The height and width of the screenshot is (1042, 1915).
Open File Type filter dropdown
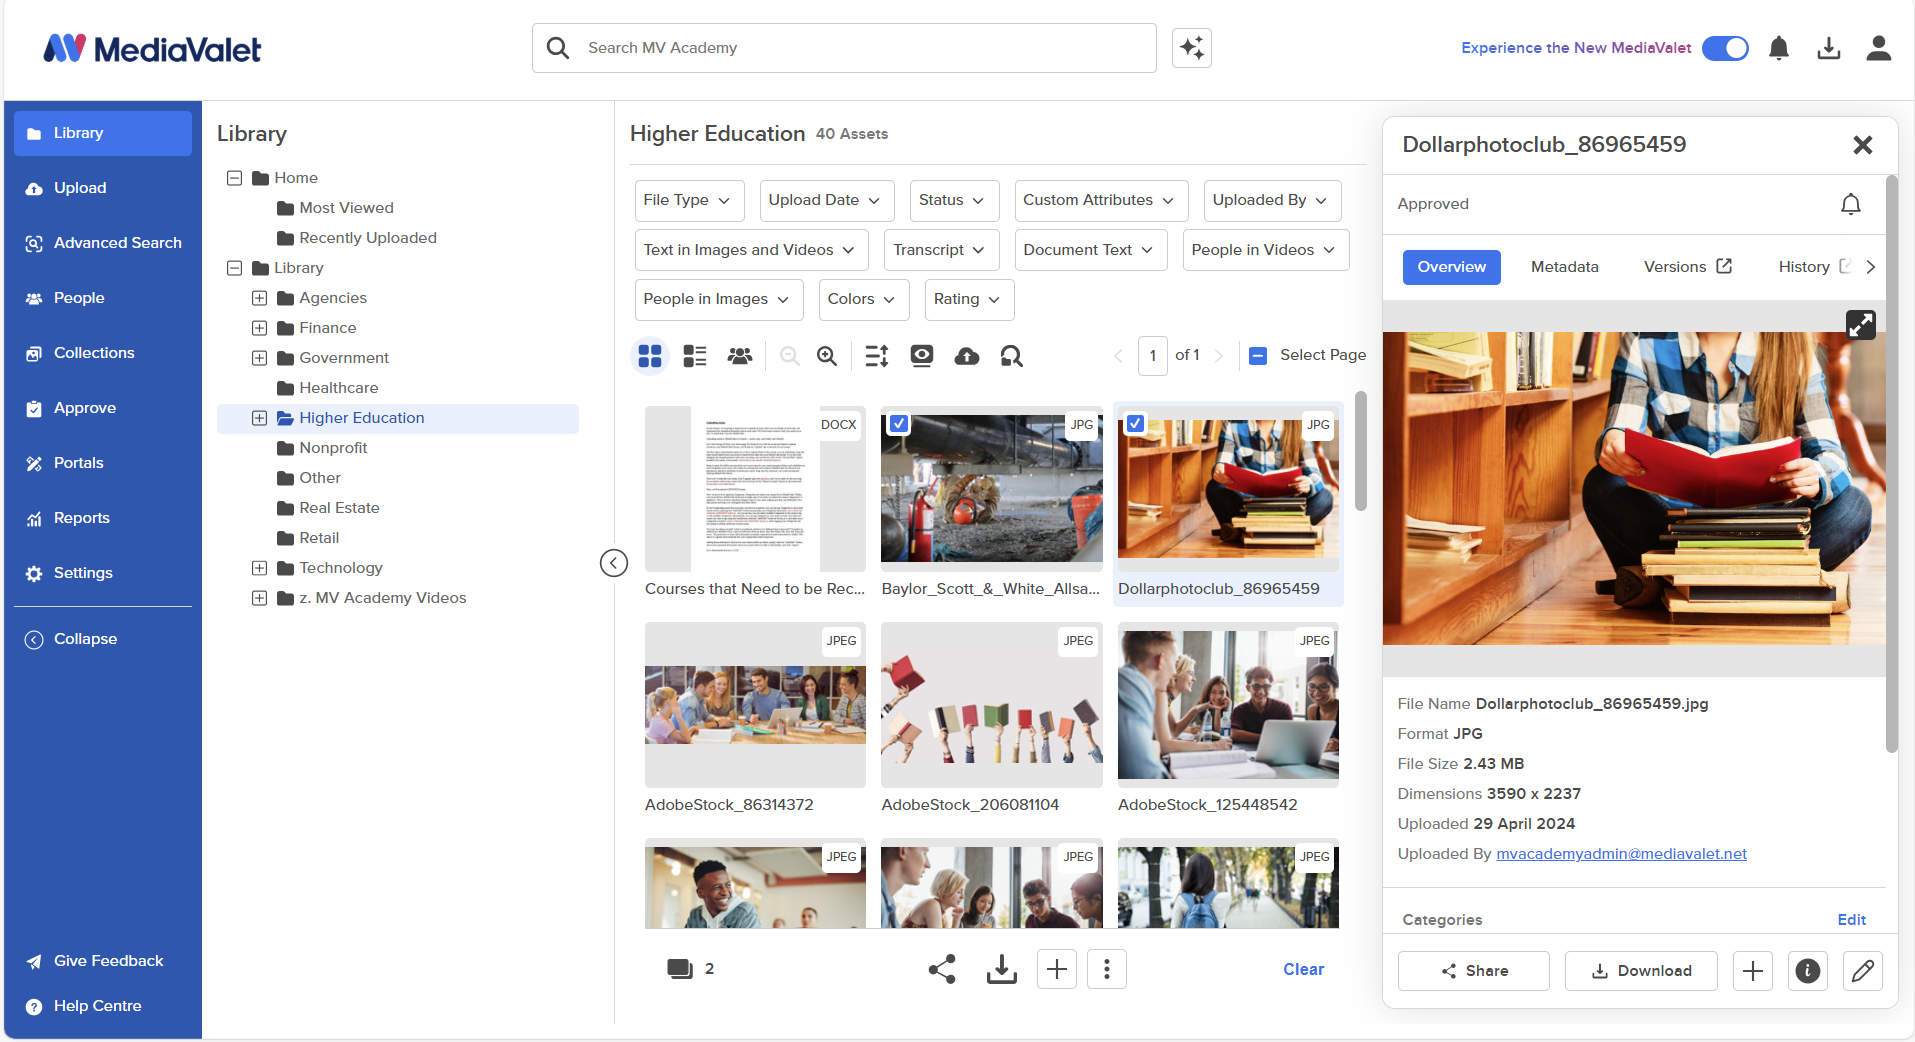click(x=689, y=201)
